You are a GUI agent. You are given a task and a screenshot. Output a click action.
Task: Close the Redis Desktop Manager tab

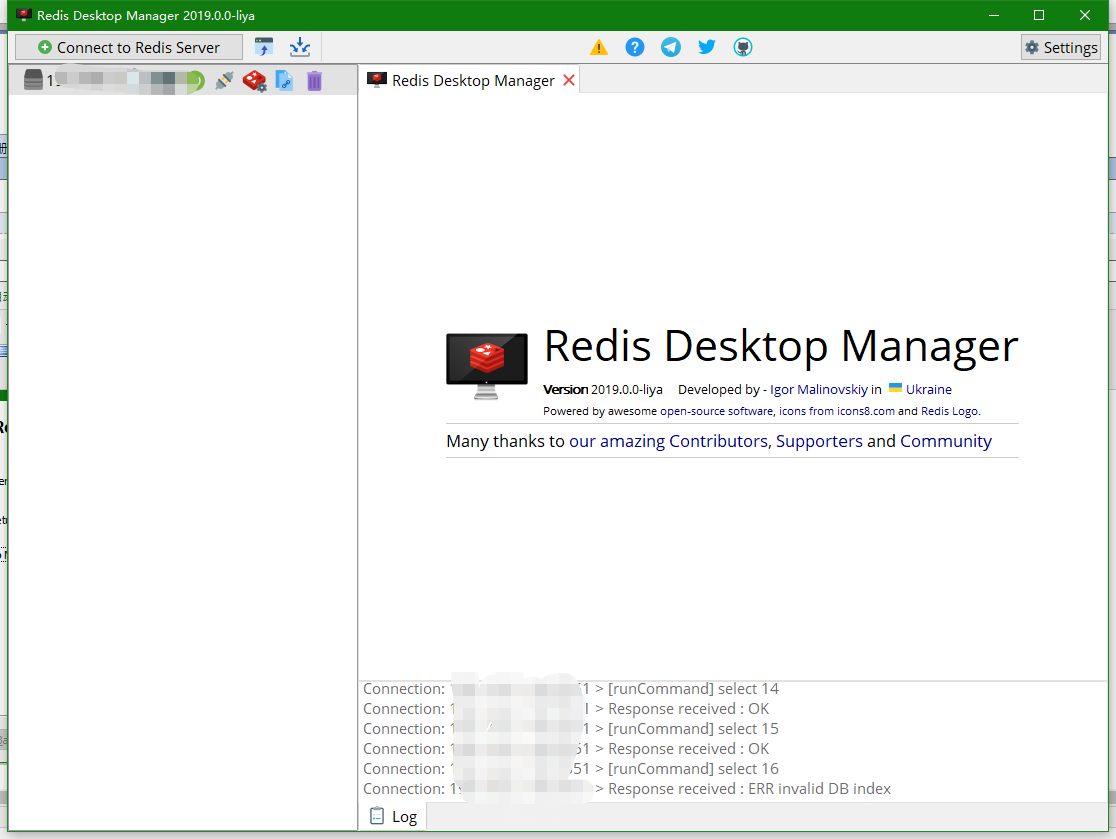pos(569,79)
